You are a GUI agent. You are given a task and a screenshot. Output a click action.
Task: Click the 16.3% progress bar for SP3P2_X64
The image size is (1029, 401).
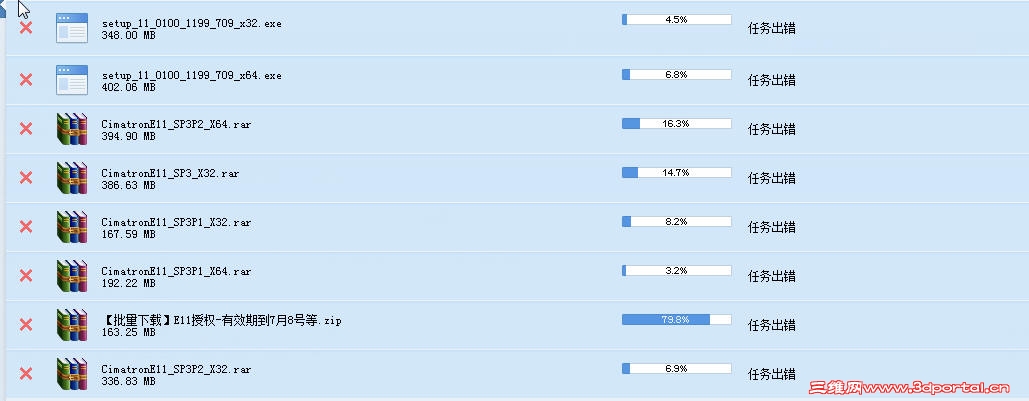(676, 124)
